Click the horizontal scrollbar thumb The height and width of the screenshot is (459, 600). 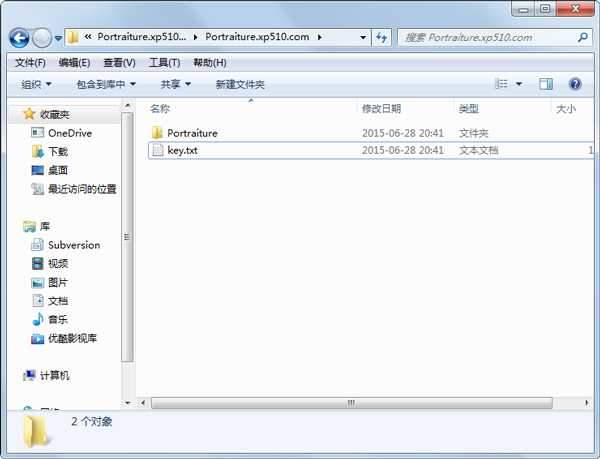(x=352, y=403)
